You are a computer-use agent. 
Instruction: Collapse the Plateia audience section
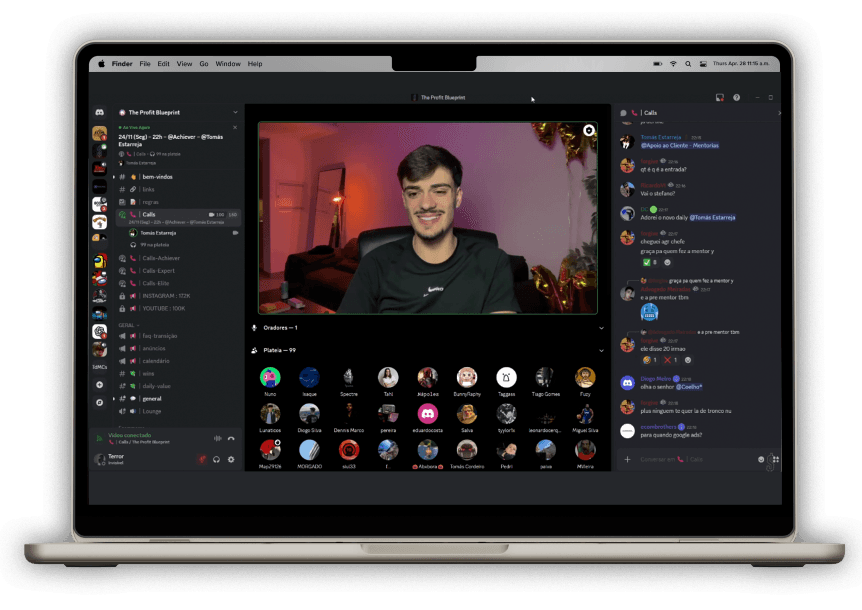(601, 350)
